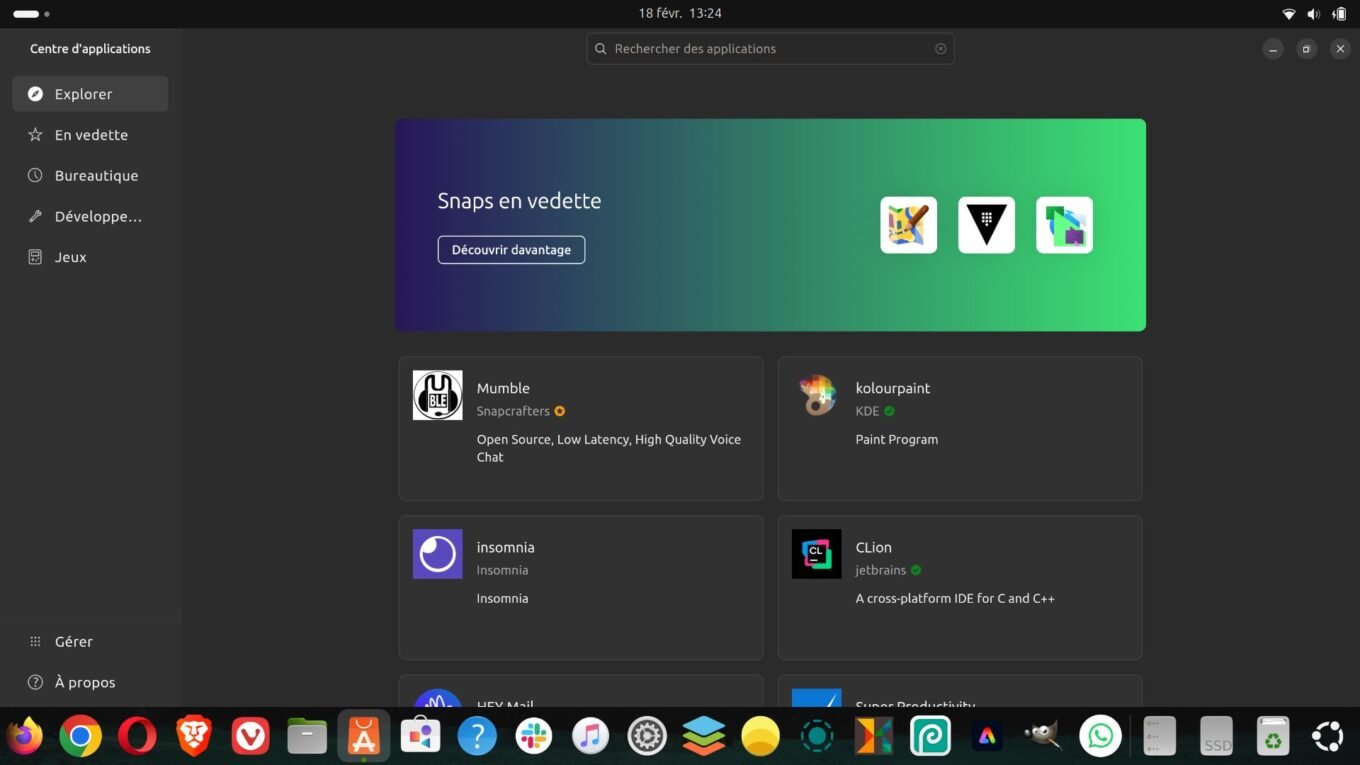Open the Trash recycle dock icon
The height and width of the screenshot is (765, 1360).
tap(1273, 737)
